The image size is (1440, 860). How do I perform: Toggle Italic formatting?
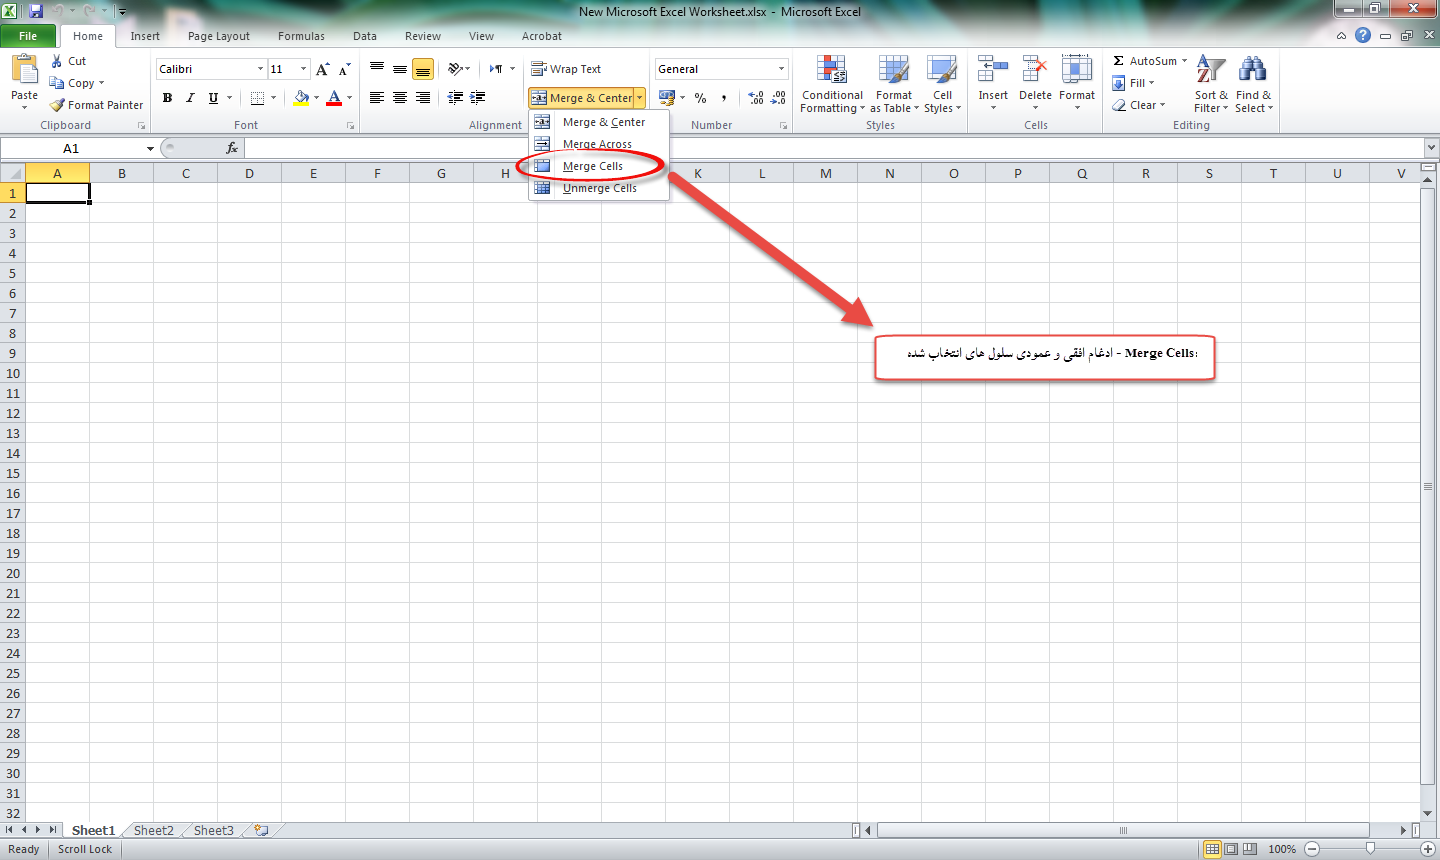pyautogui.click(x=190, y=98)
